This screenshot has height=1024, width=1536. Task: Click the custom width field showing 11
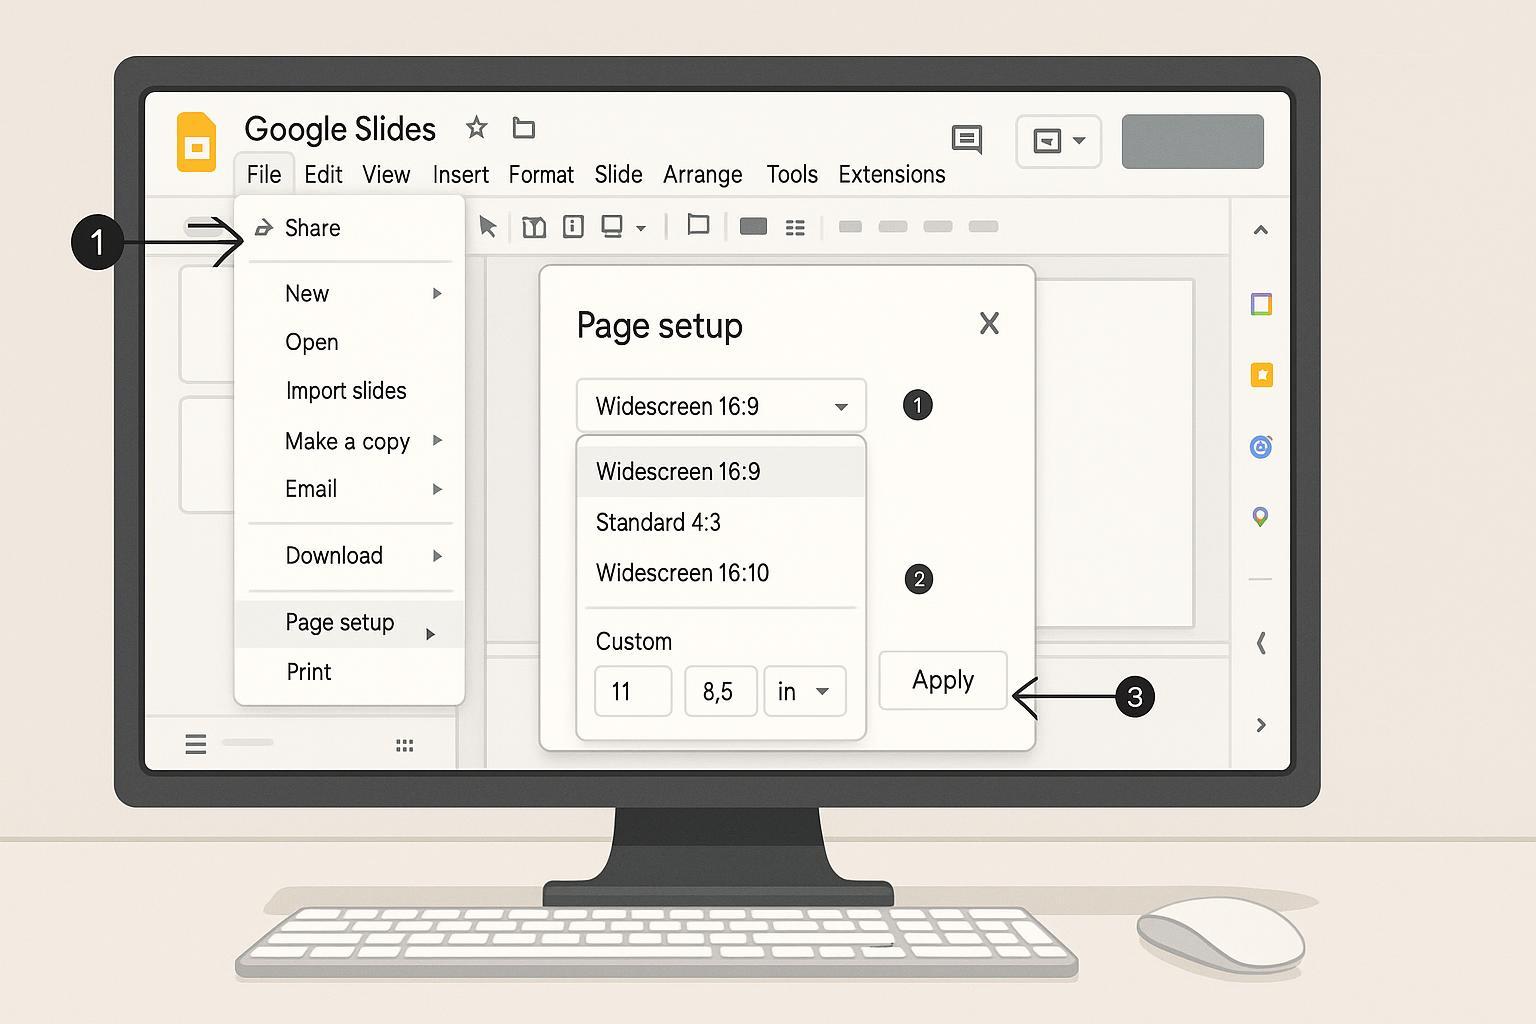click(x=632, y=691)
